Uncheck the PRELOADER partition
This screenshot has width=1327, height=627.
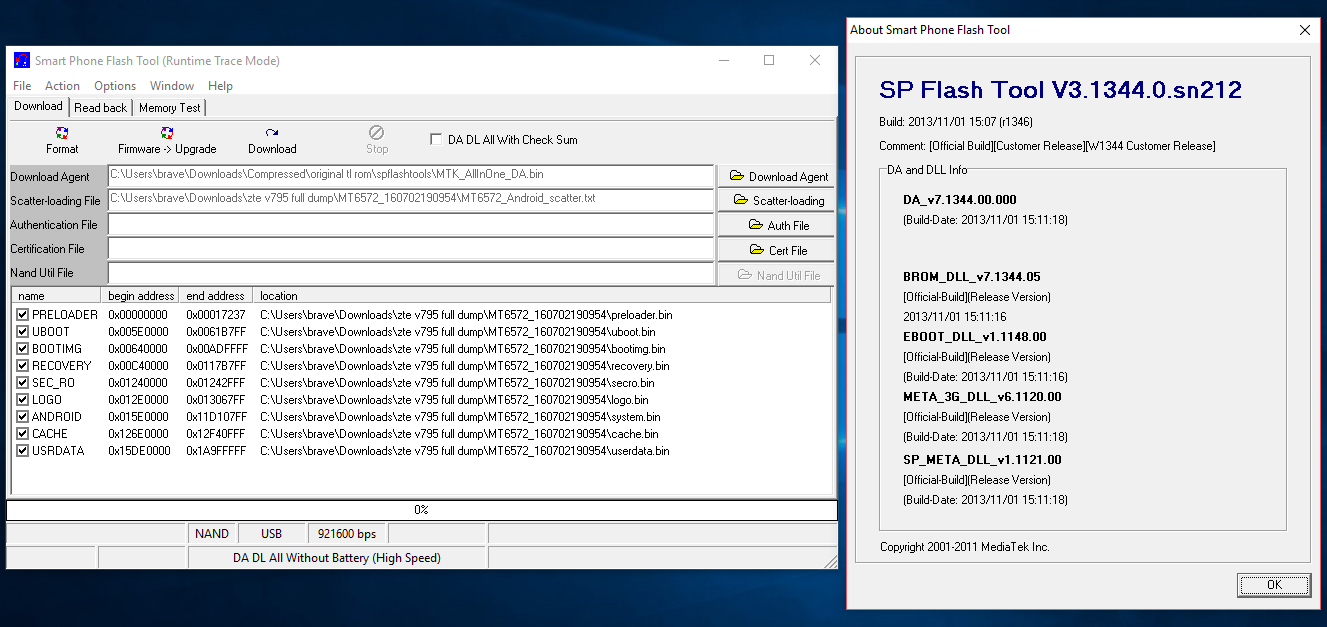[22, 314]
